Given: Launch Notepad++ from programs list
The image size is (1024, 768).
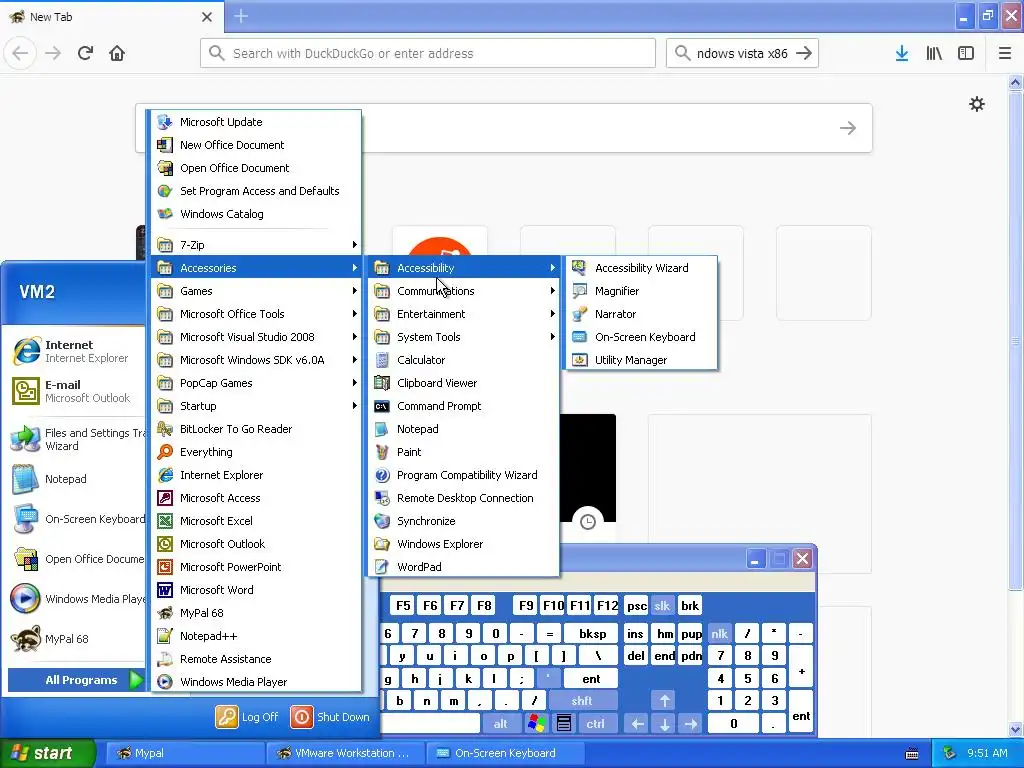Looking at the screenshot, I should coord(256,636).
